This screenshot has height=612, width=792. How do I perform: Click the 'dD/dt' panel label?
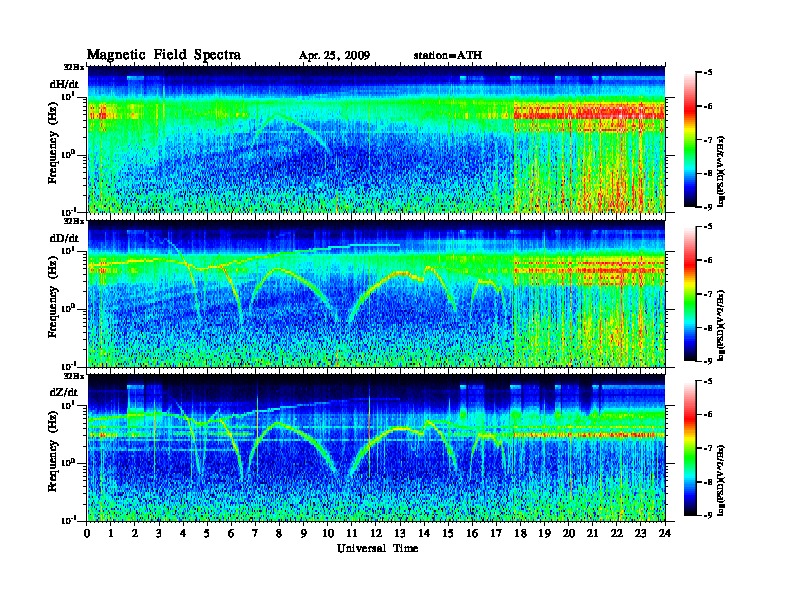pyautogui.click(x=64, y=238)
